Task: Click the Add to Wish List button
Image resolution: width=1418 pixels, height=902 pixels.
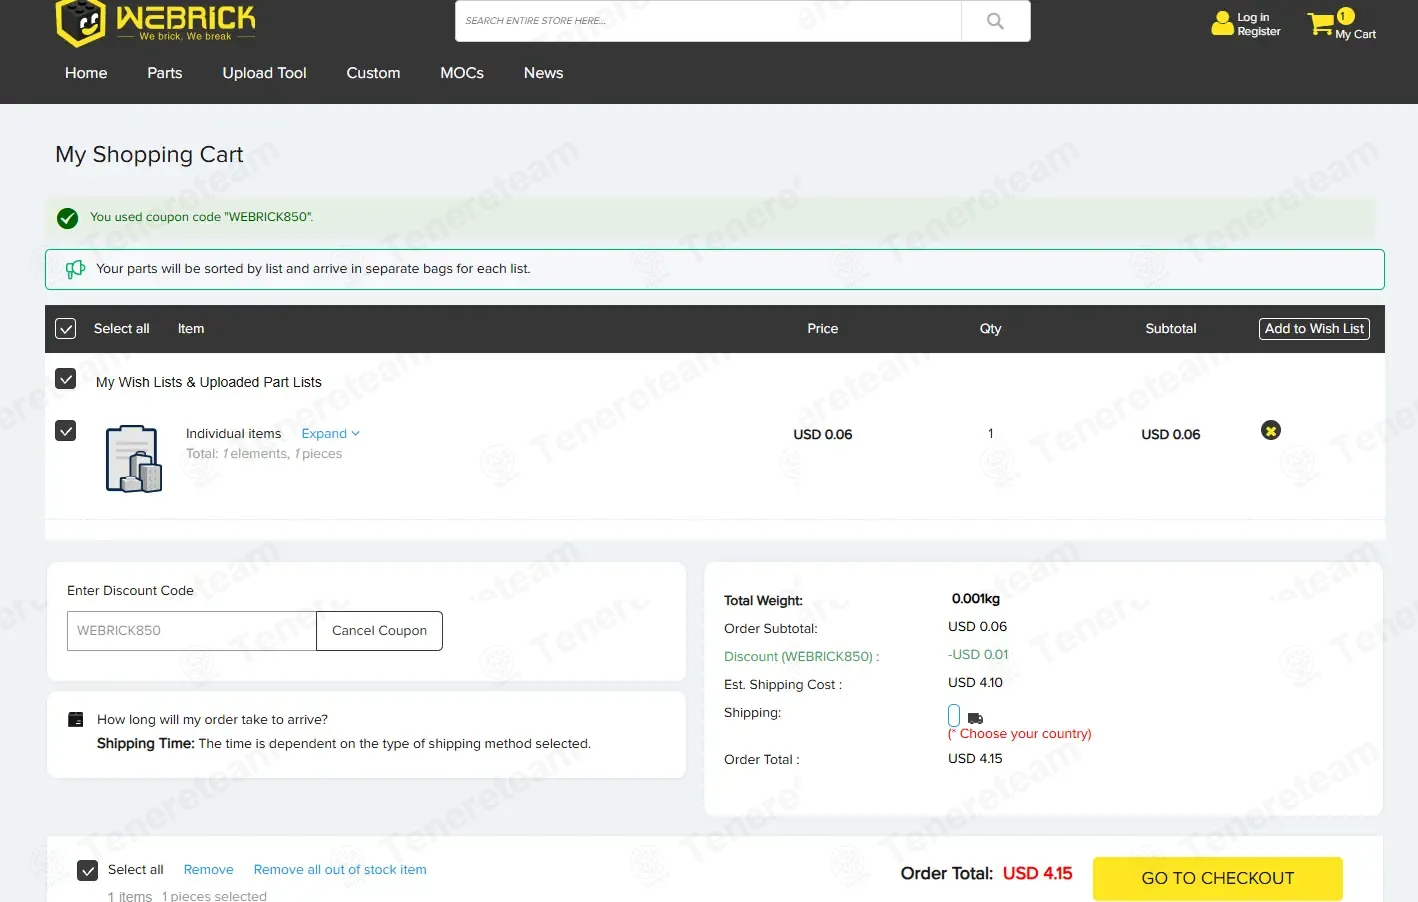Action: coord(1314,329)
